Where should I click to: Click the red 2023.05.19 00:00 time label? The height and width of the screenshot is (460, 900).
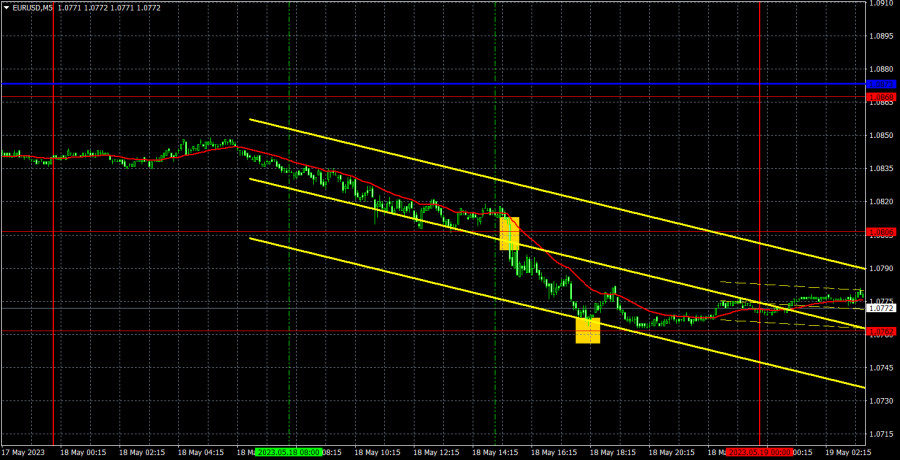pos(760,452)
